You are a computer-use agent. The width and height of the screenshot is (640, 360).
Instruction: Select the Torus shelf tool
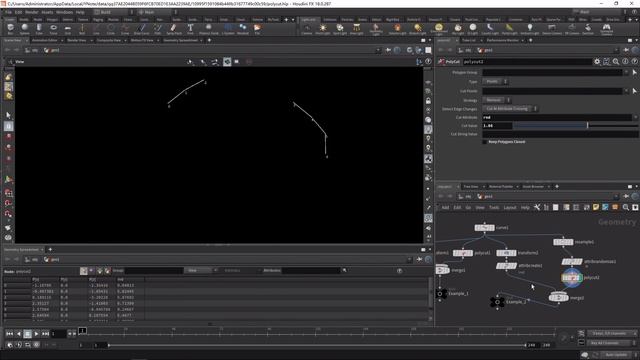[x=53, y=29]
